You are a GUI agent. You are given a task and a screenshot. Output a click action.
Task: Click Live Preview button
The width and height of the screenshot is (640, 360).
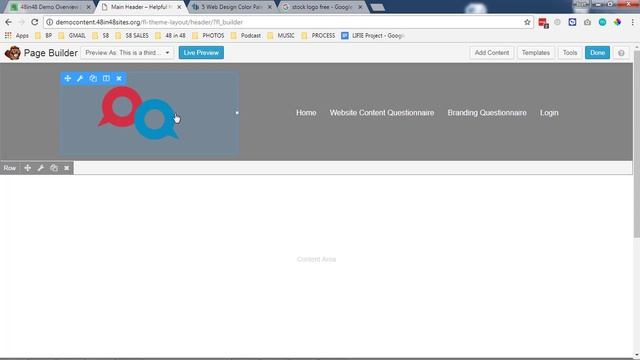[x=201, y=53]
